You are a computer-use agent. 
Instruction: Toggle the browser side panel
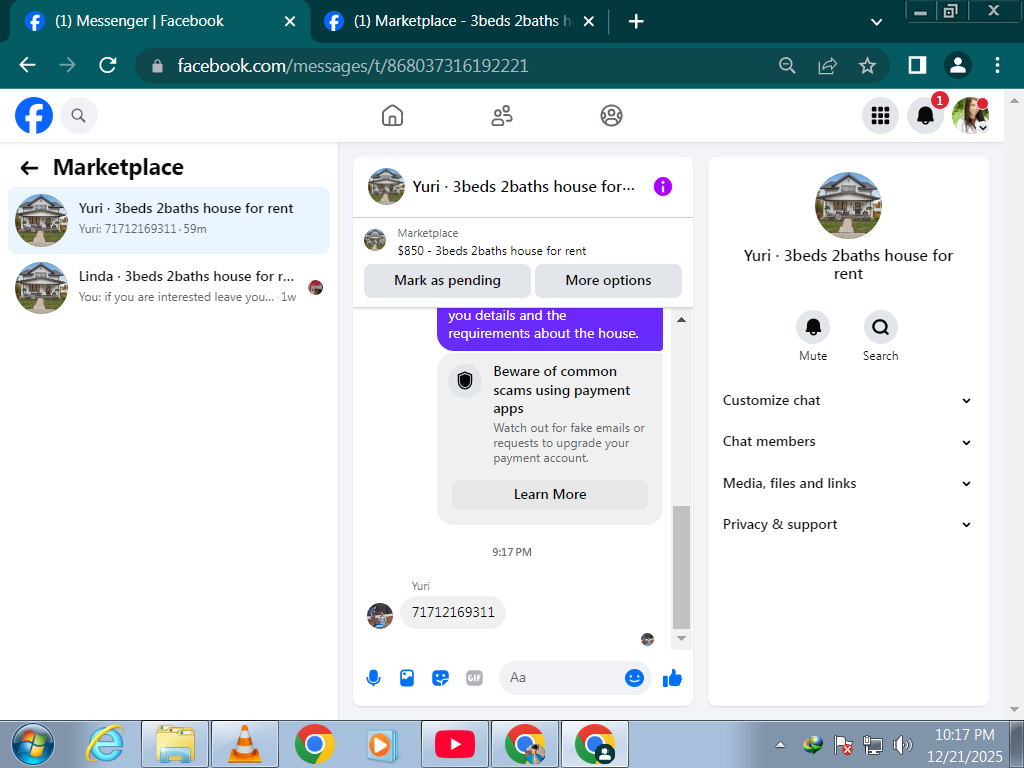917,65
